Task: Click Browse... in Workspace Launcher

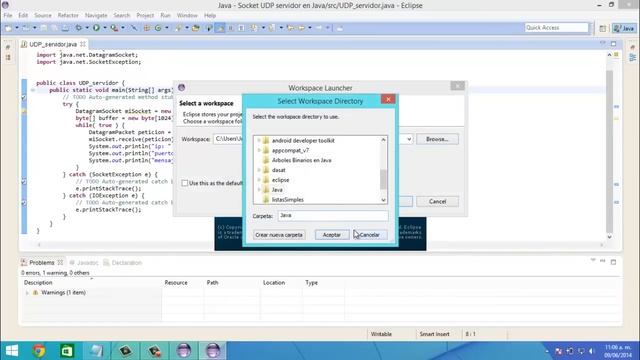Action: tap(437, 139)
